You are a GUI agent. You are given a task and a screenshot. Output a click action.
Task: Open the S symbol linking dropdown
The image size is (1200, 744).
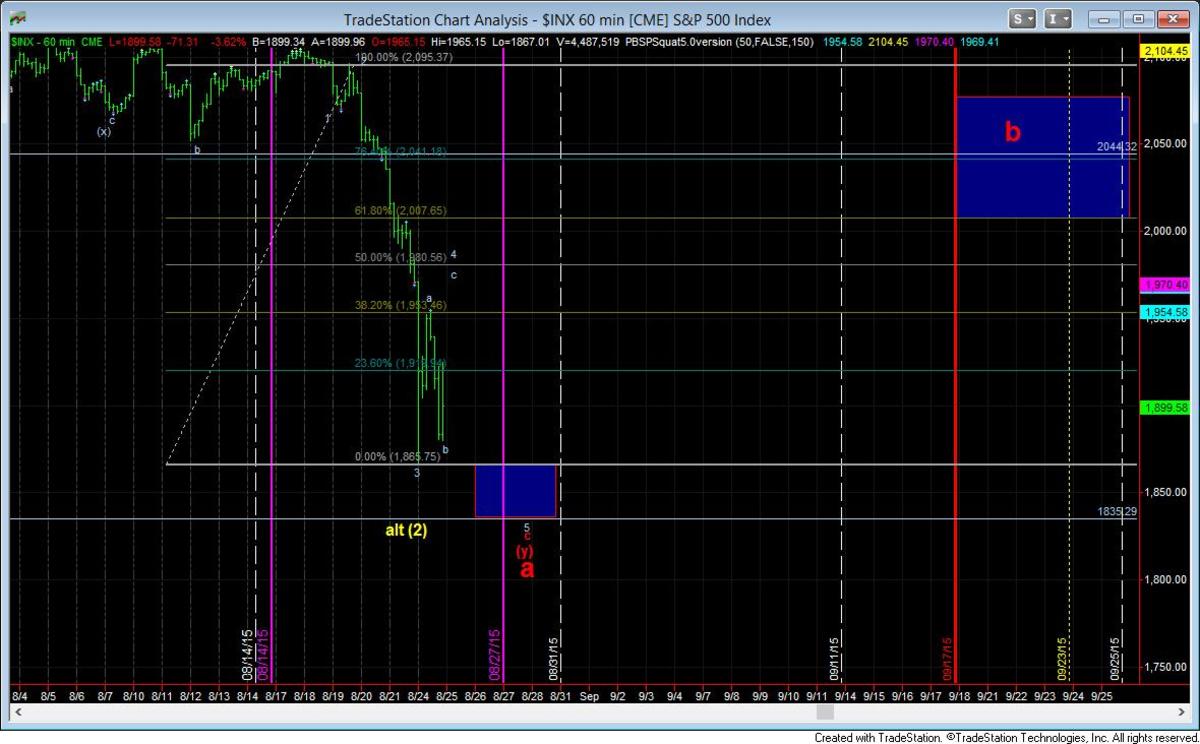pos(1022,19)
